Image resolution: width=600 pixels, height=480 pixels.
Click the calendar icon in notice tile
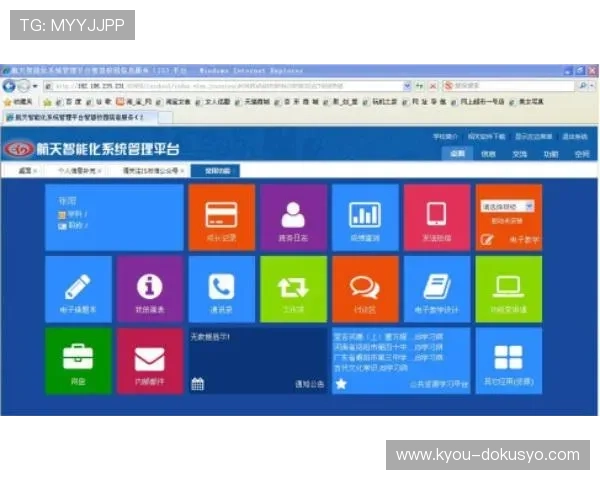point(197,384)
